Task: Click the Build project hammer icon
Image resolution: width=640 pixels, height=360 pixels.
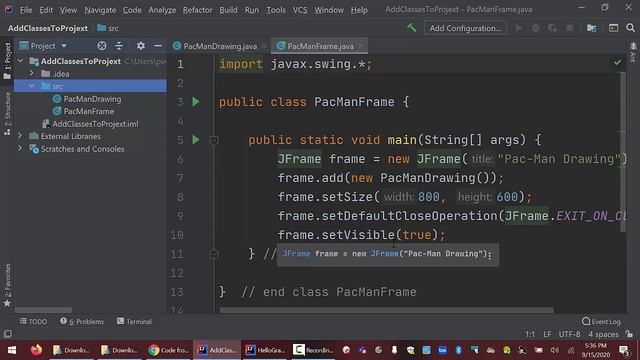Action: tap(411, 28)
